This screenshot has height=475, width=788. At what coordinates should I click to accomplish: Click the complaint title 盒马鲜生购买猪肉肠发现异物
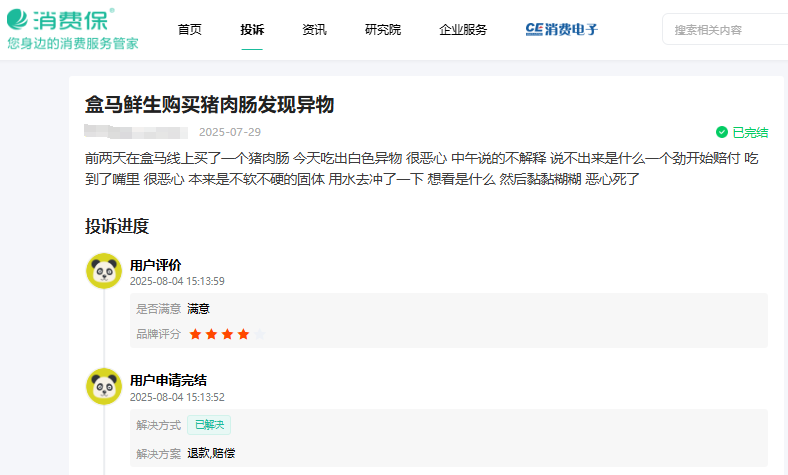(209, 105)
